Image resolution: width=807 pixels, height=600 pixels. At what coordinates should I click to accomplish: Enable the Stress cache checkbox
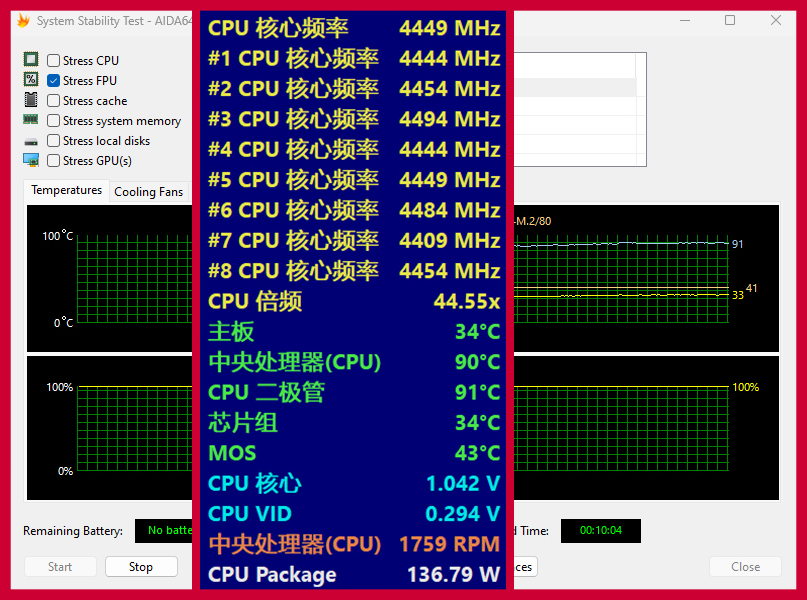[54, 101]
